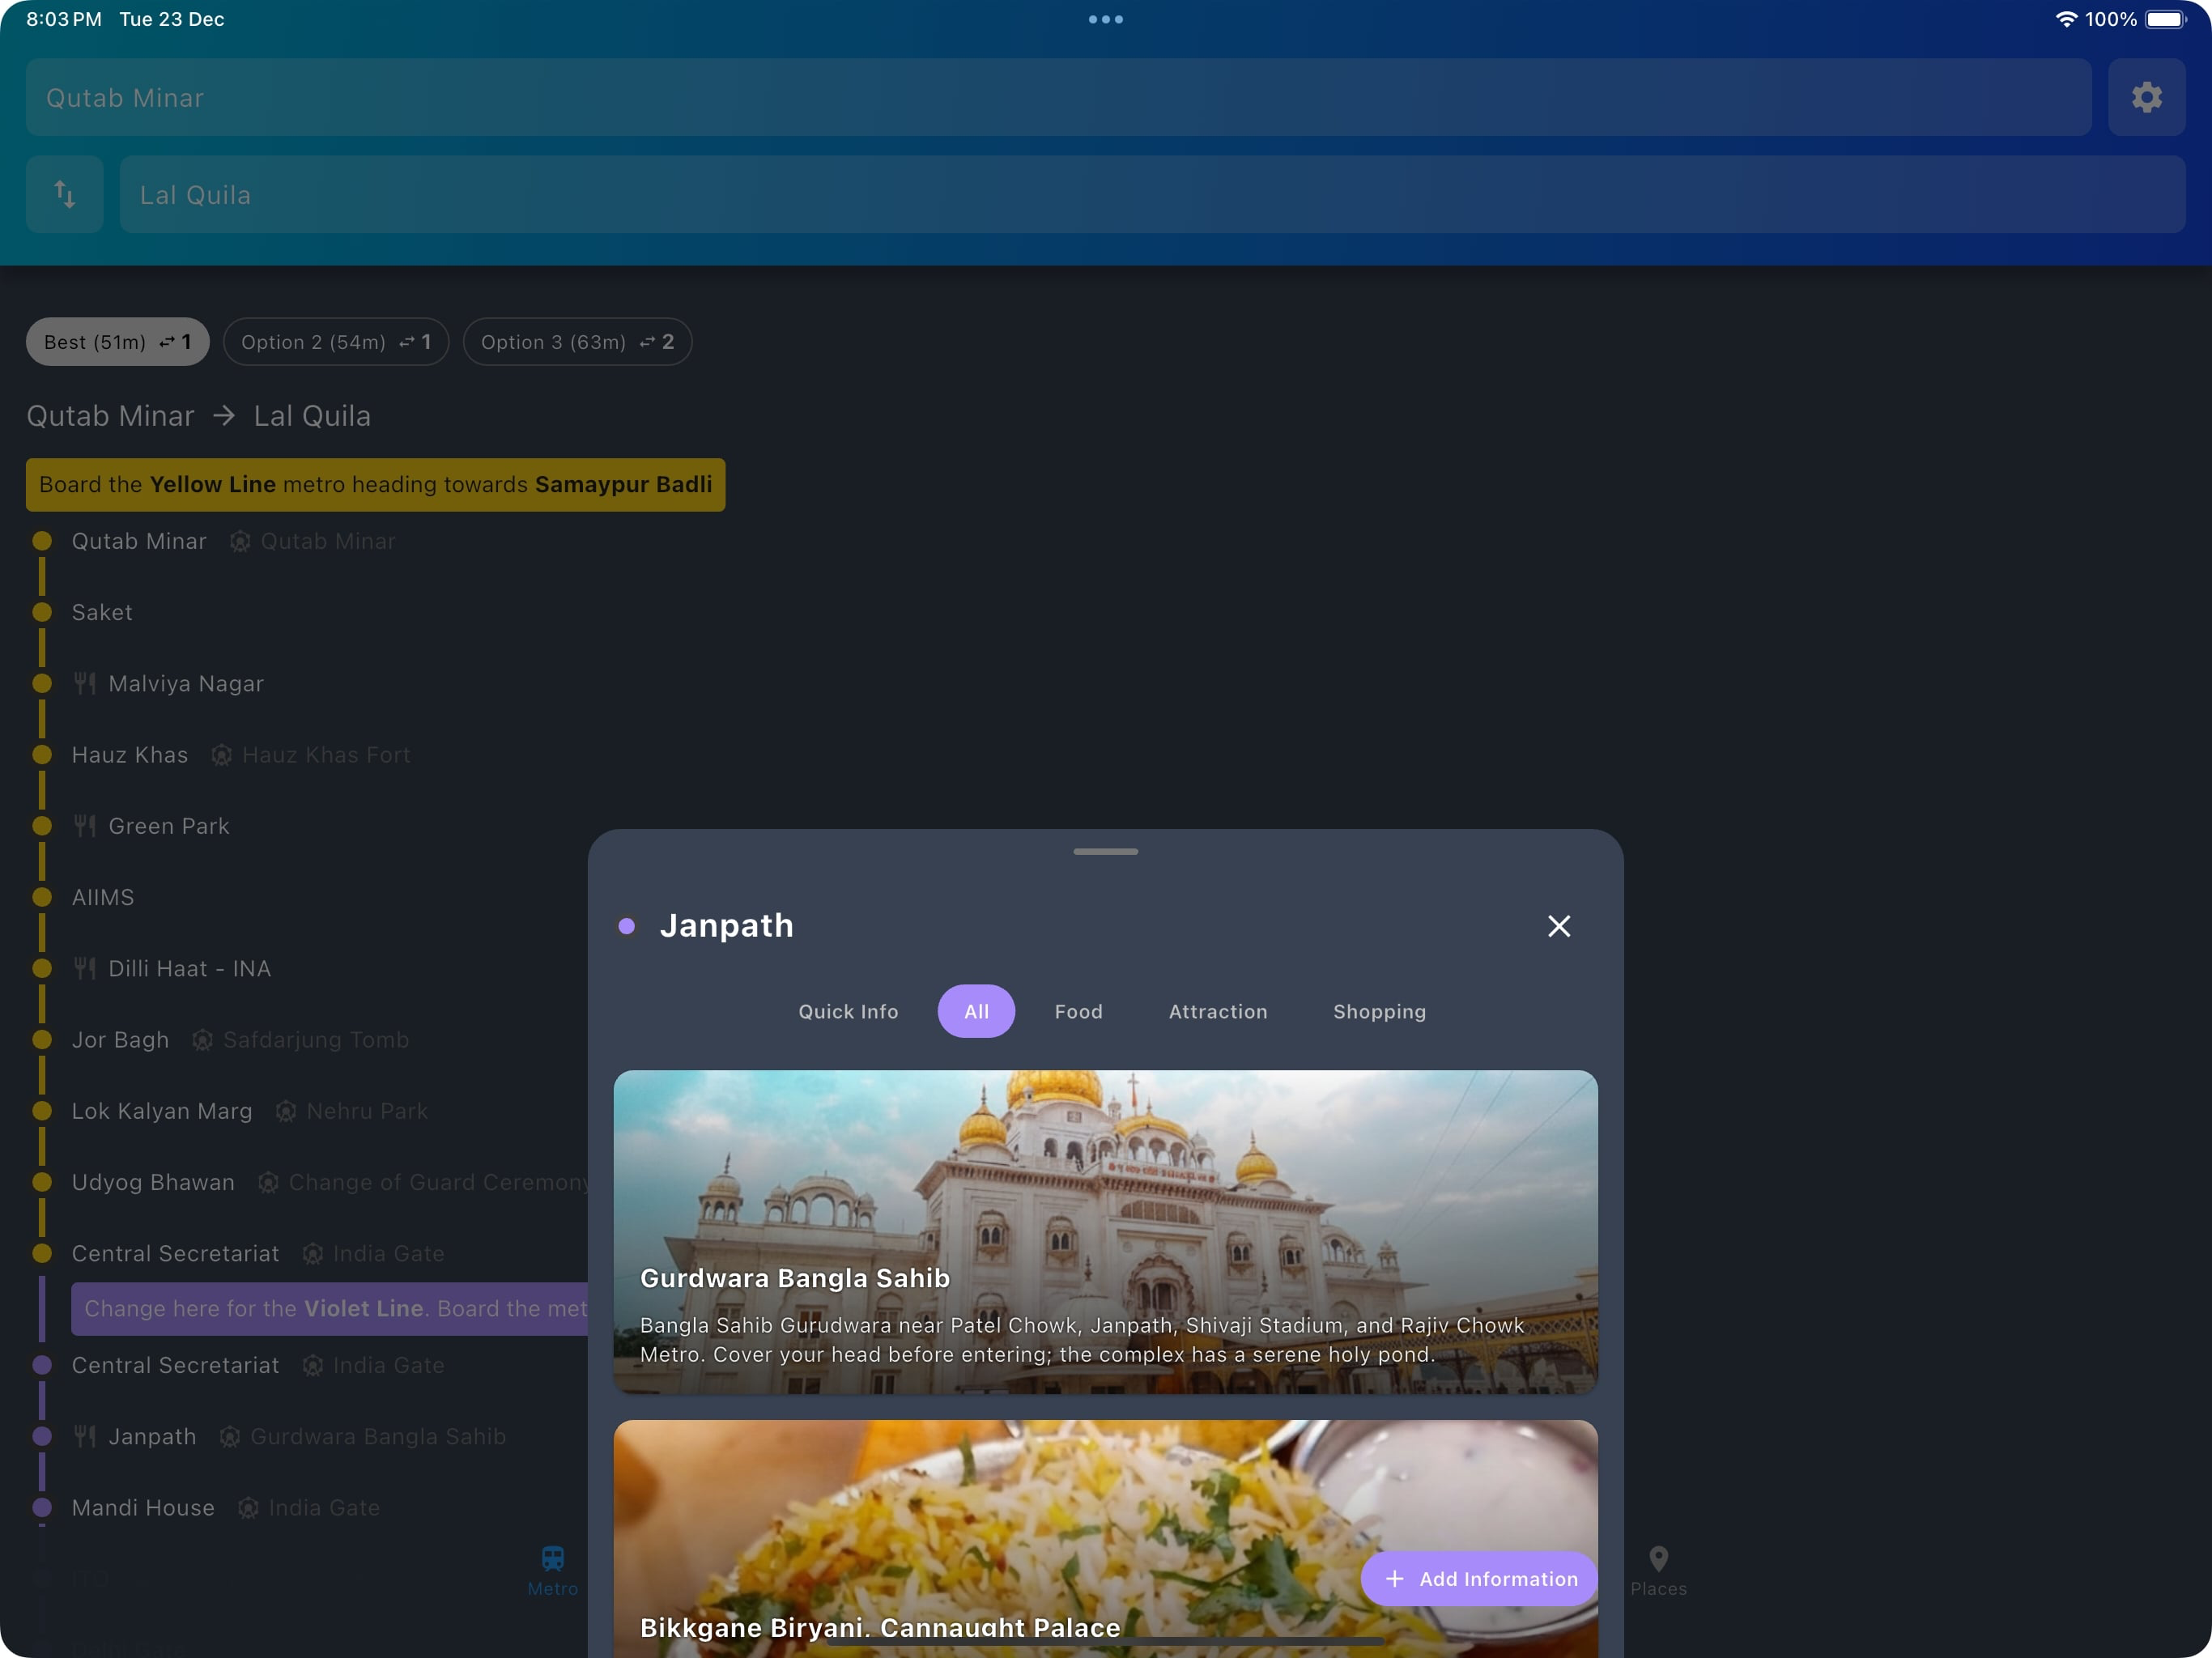
Task: Tap the Wi-Fi status icon
Action: point(2066,19)
